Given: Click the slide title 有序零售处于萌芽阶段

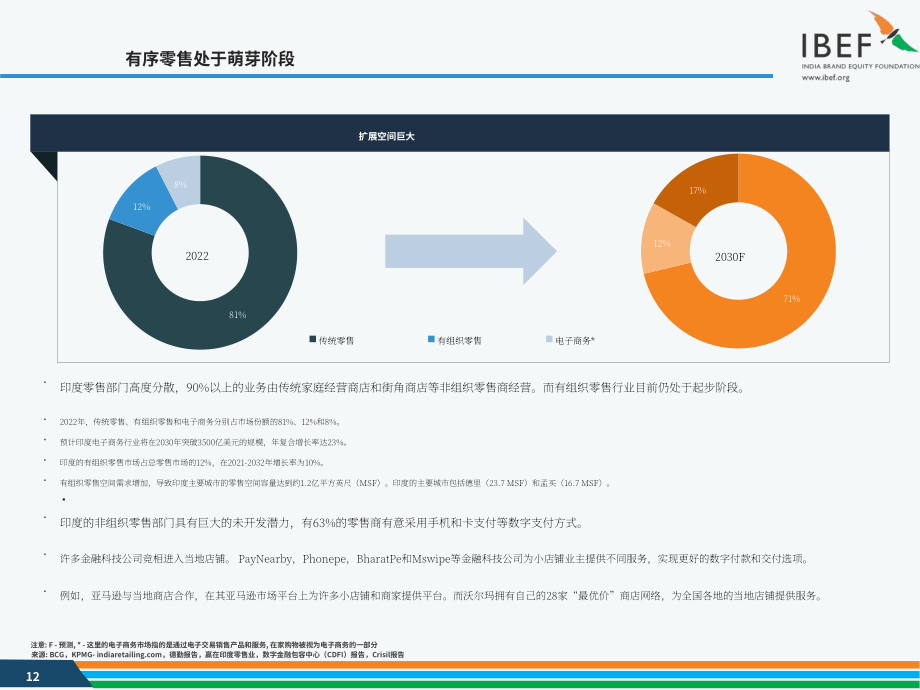Looking at the screenshot, I should (209, 59).
